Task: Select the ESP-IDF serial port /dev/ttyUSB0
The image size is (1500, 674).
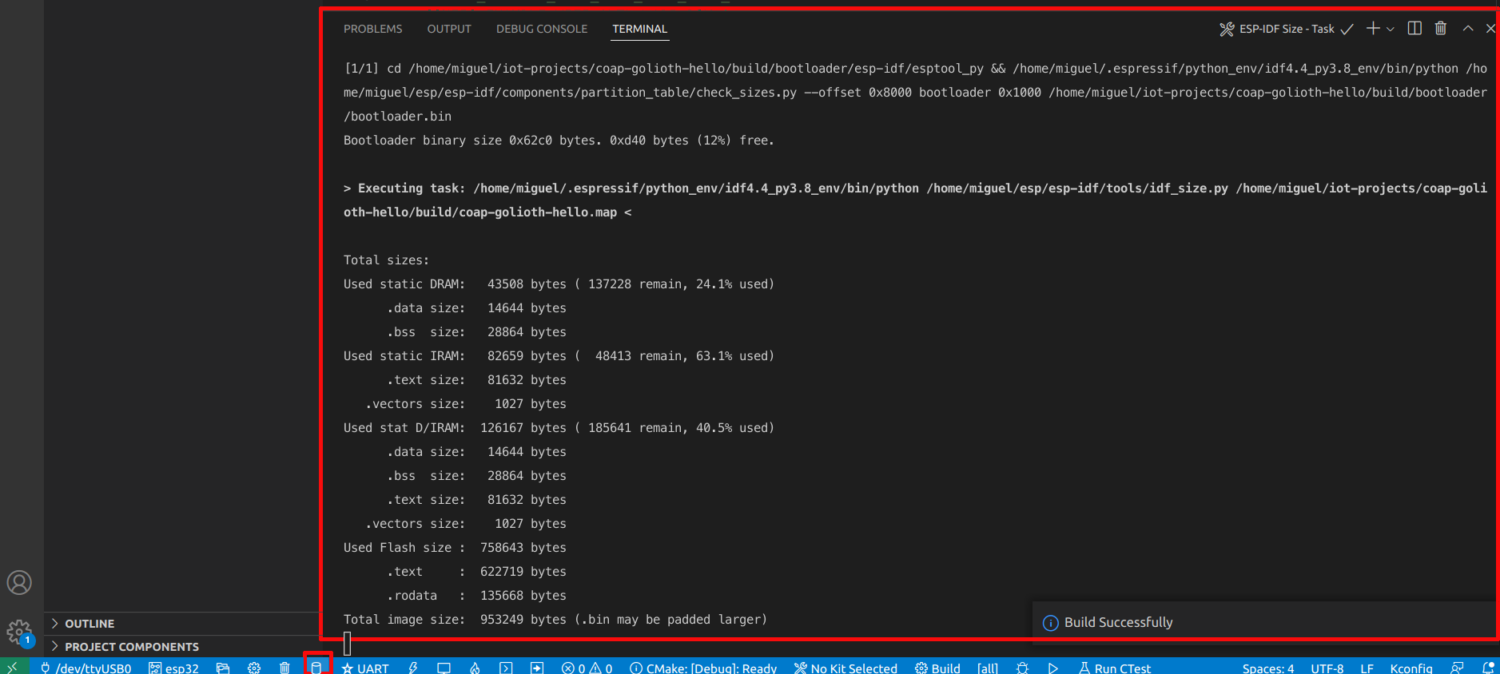Action: click(87, 667)
